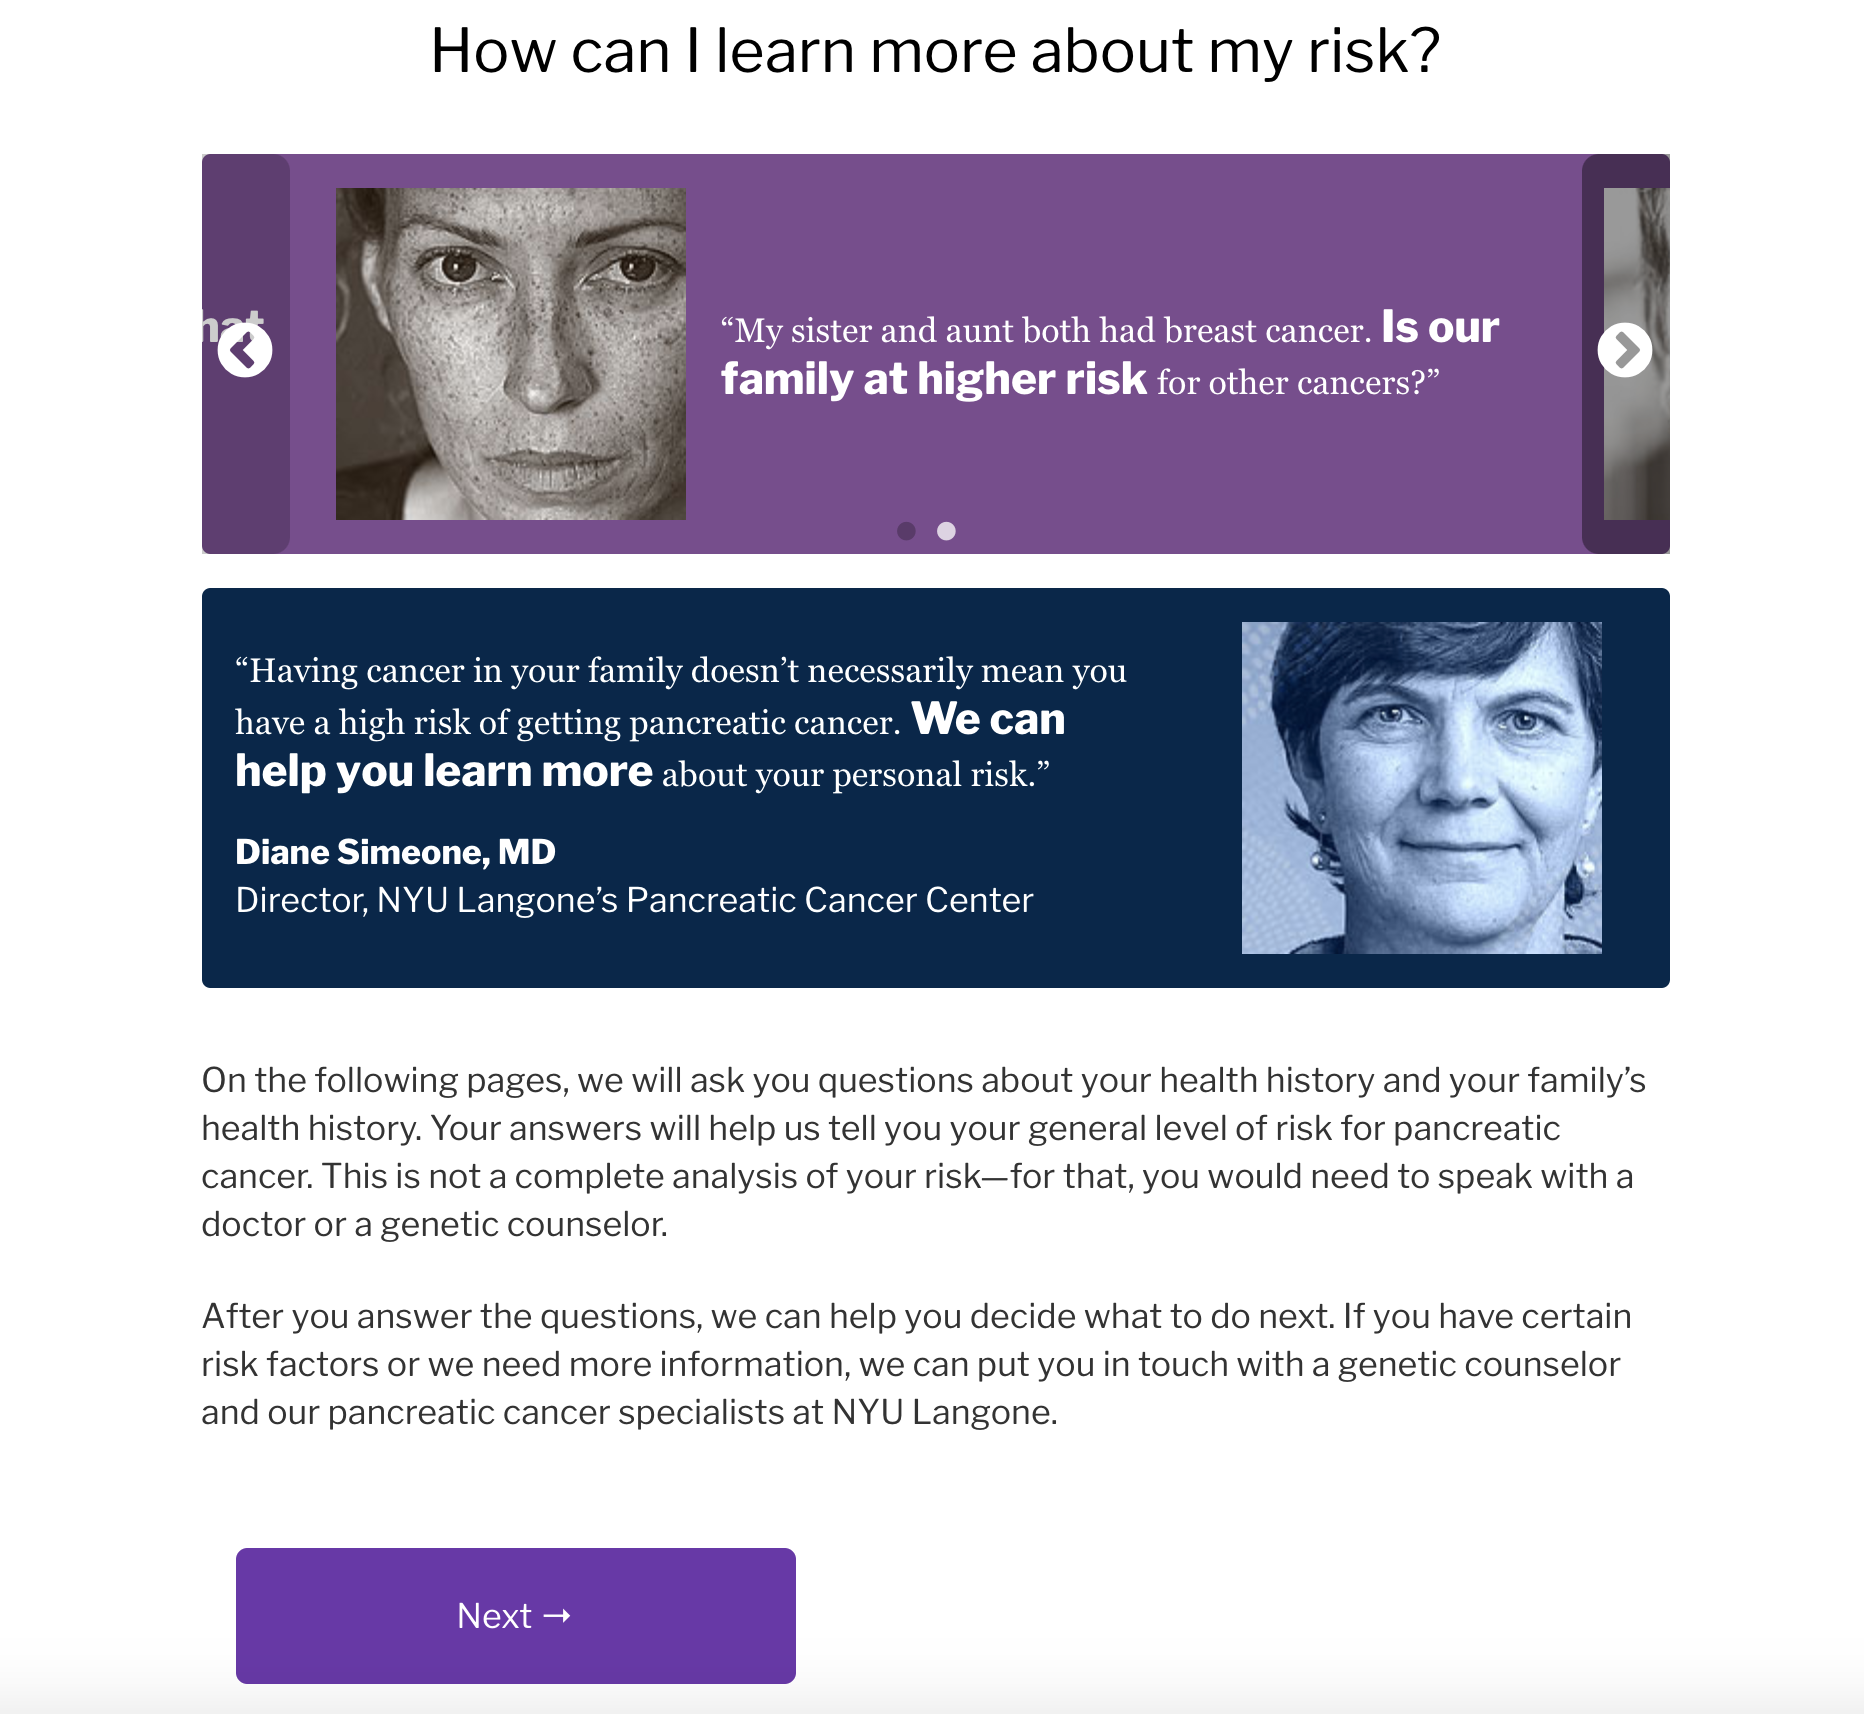Click the name "Diane Simeone, MD"
This screenshot has width=1864, height=1714.
coord(395,852)
